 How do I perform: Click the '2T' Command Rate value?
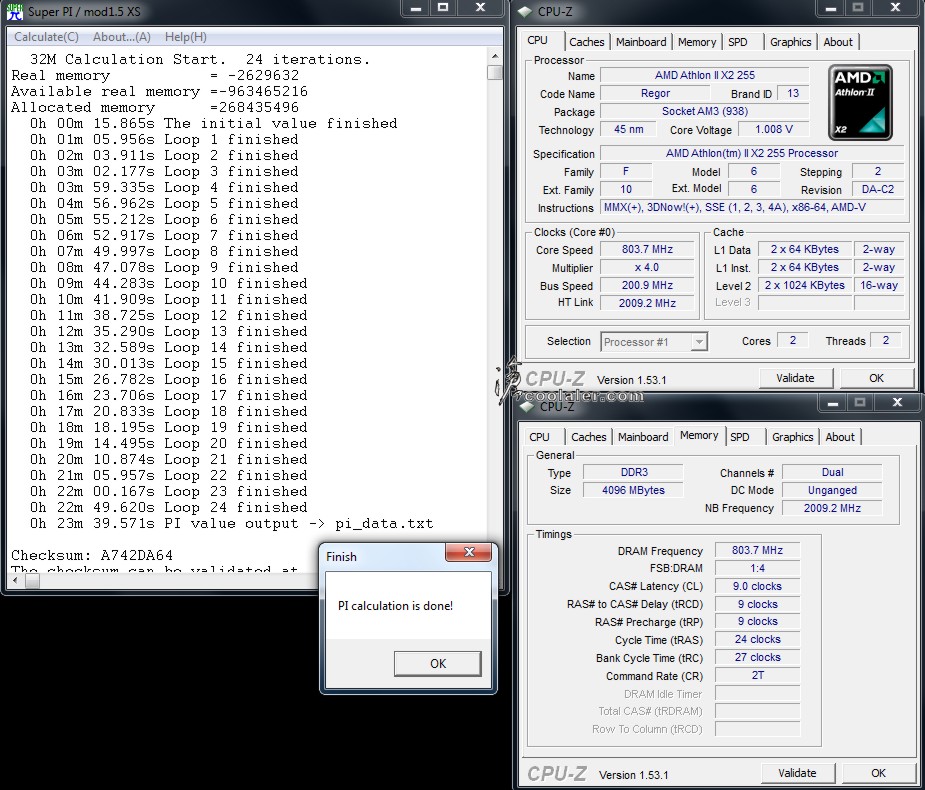click(757, 676)
